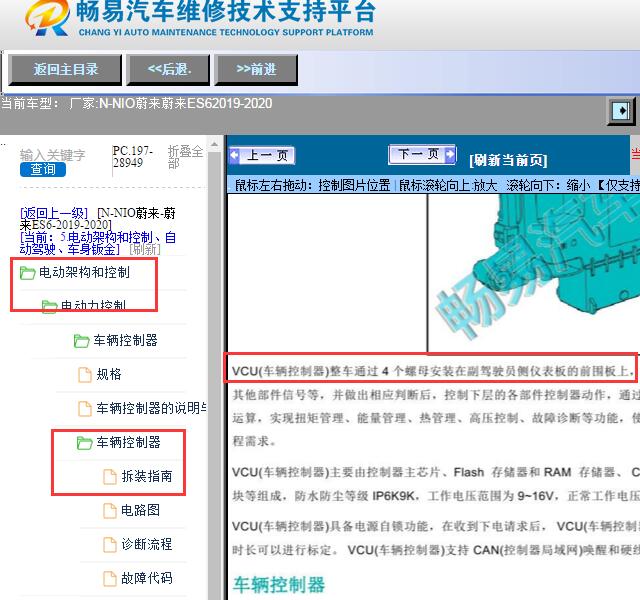640x600 pixels.
Task: Open the 电动力控制 folder icon
Action: point(49,307)
